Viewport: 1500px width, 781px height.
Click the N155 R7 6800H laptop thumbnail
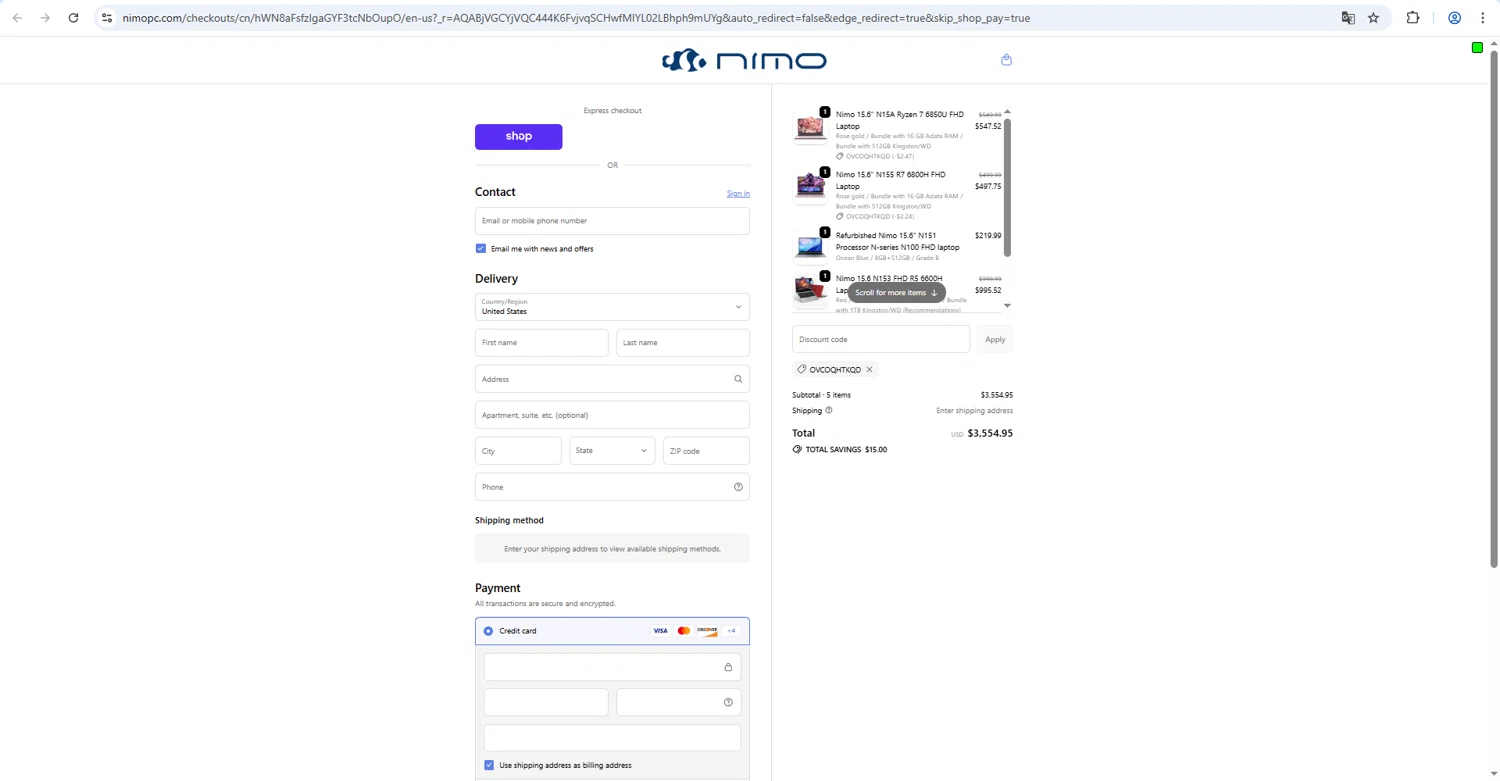(809, 187)
